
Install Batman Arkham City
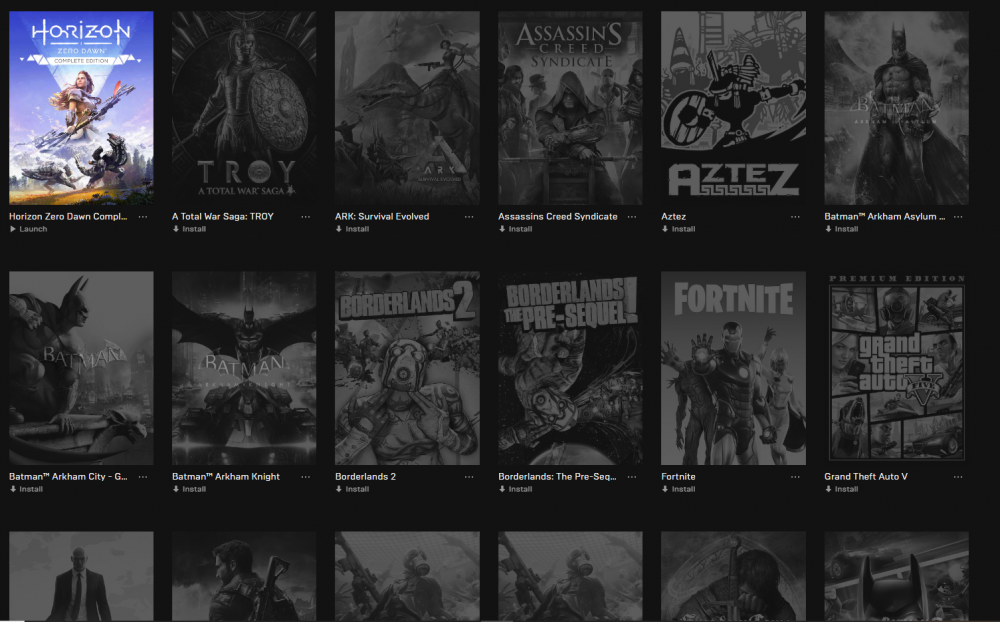click(x=26, y=489)
